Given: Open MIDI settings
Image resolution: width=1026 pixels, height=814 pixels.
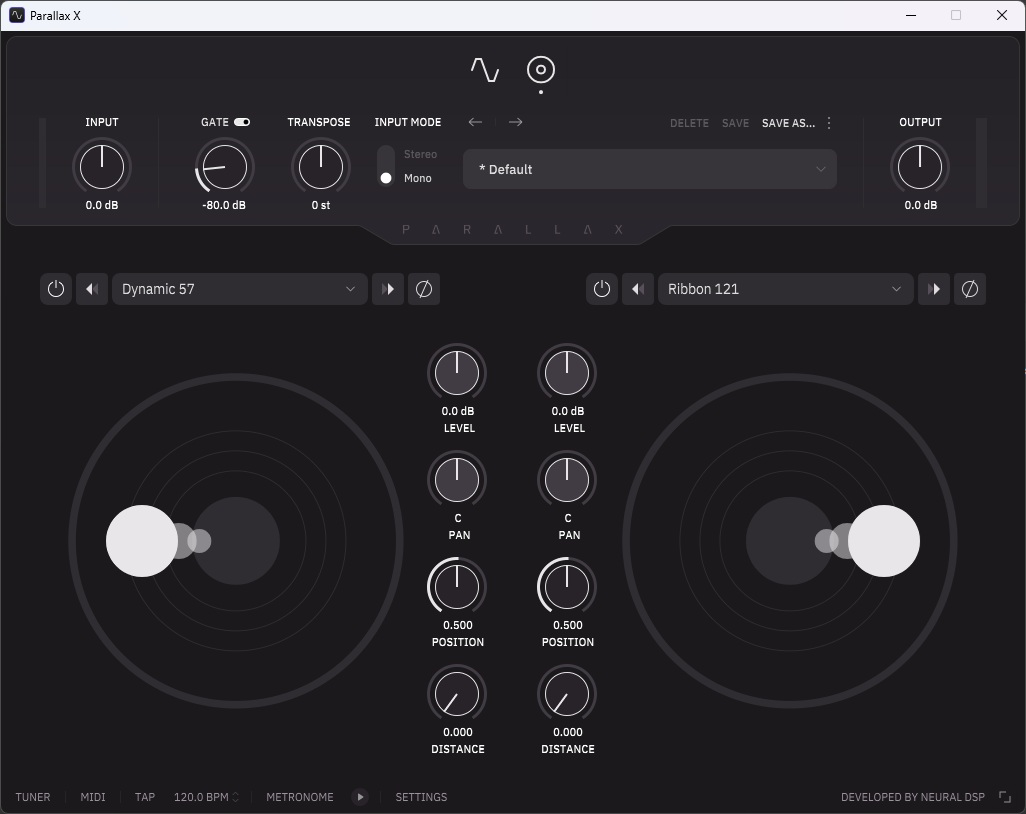Looking at the screenshot, I should [93, 797].
